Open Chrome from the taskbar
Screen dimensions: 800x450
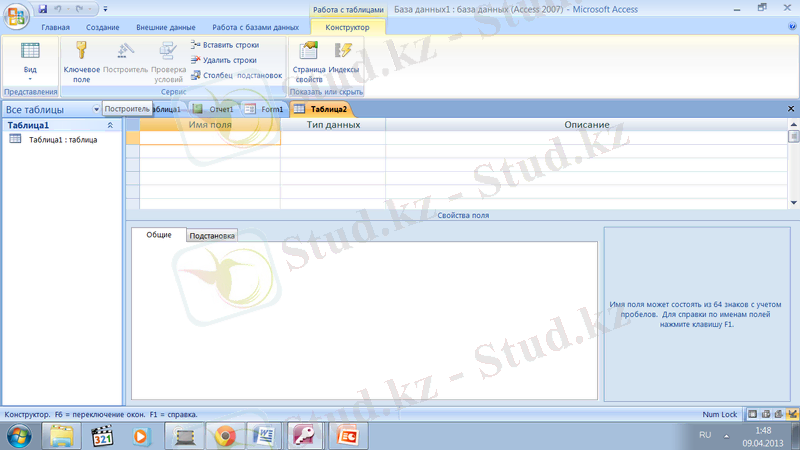[225, 436]
